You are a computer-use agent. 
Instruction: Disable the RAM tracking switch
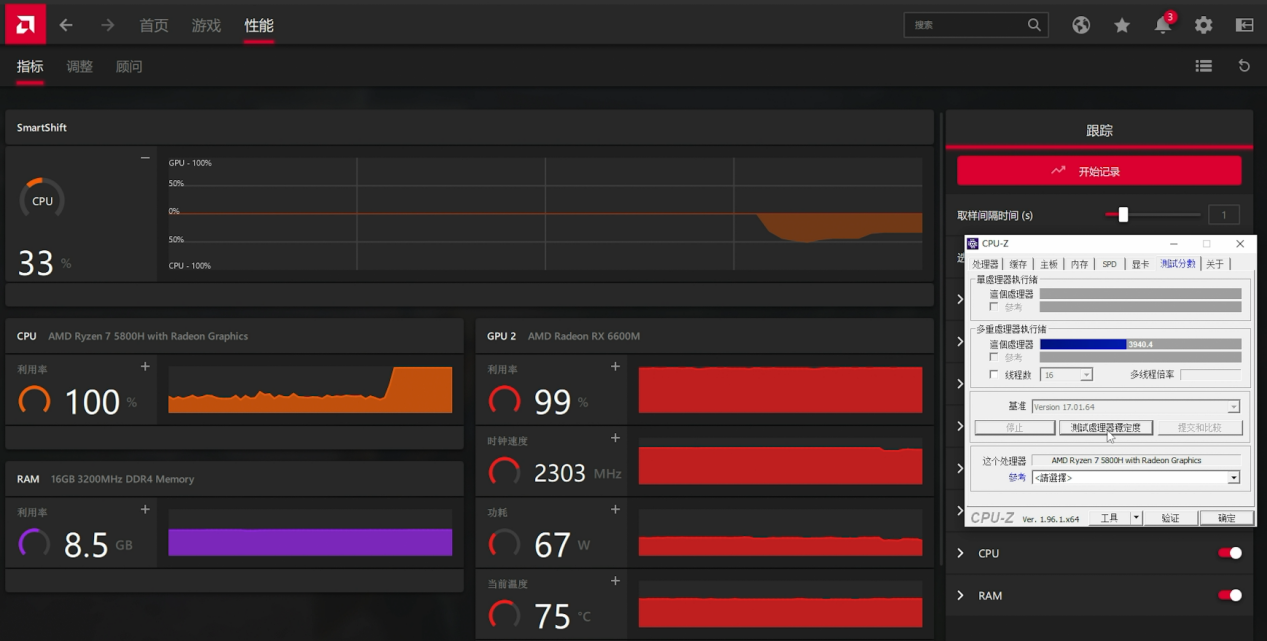point(1229,595)
